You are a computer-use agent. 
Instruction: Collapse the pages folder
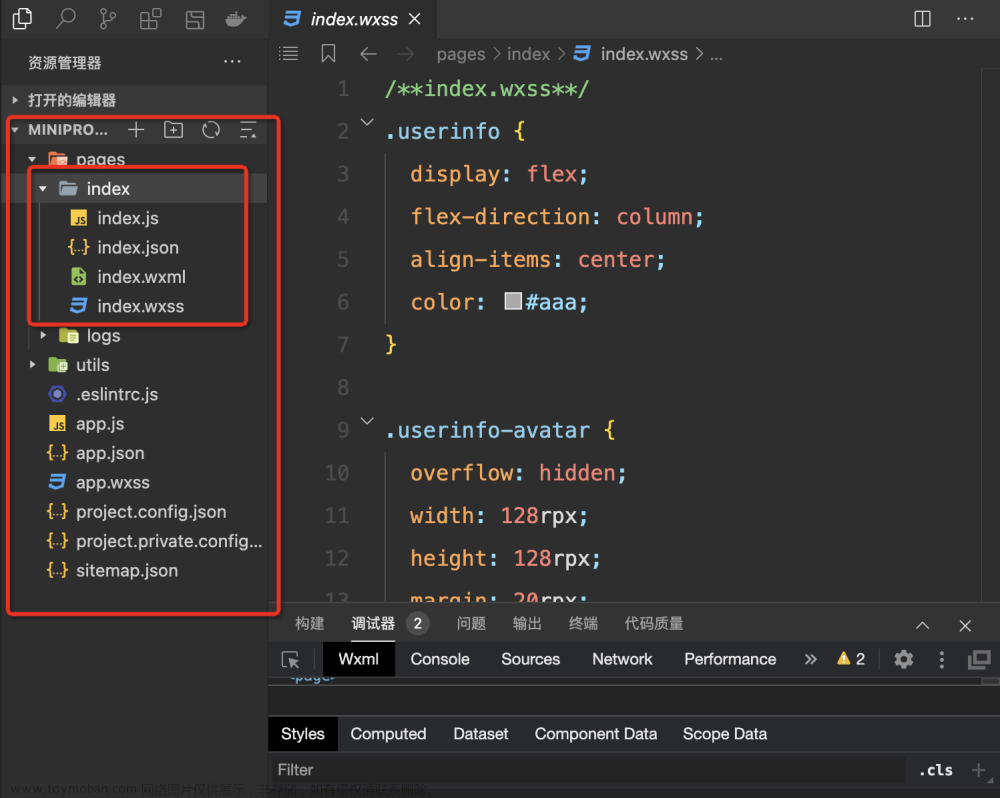coord(32,159)
